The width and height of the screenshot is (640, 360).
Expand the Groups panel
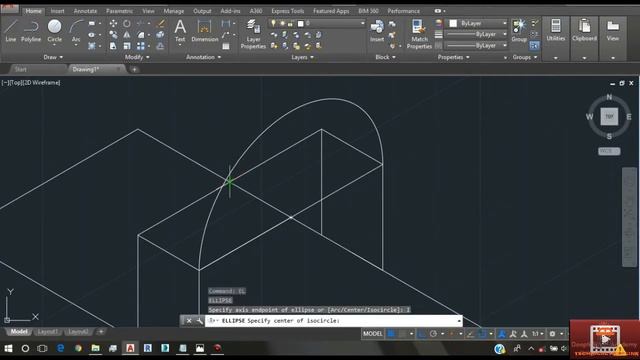[524, 57]
